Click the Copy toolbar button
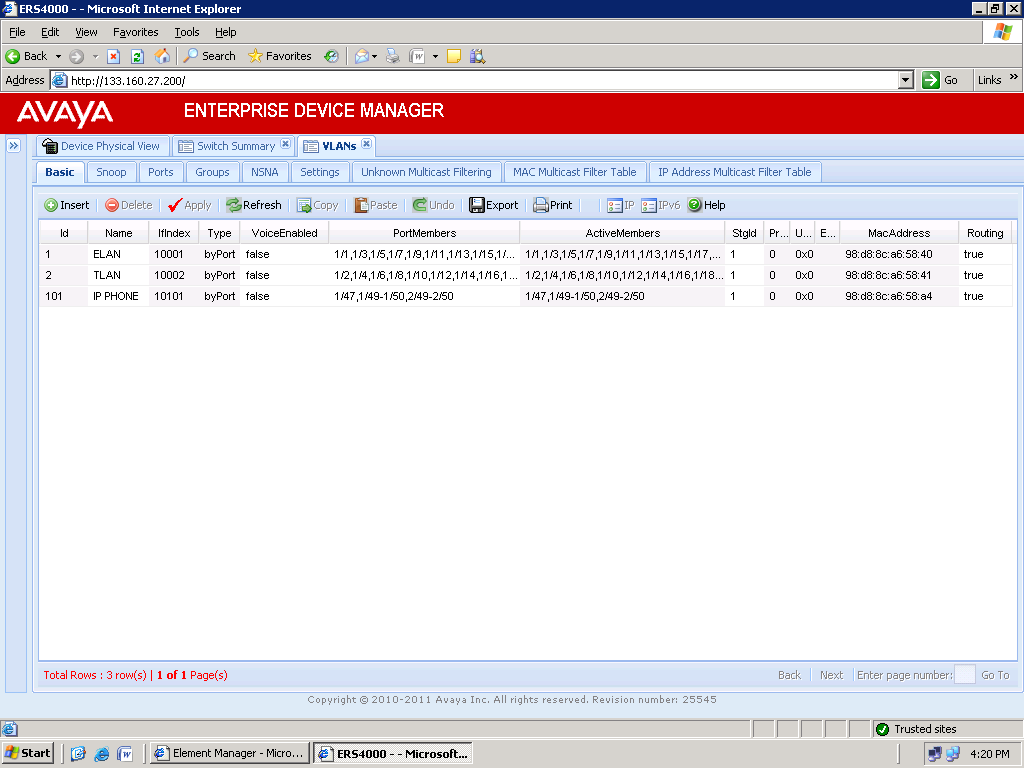This screenshot has width=1024, height=768. click(317, 205)
